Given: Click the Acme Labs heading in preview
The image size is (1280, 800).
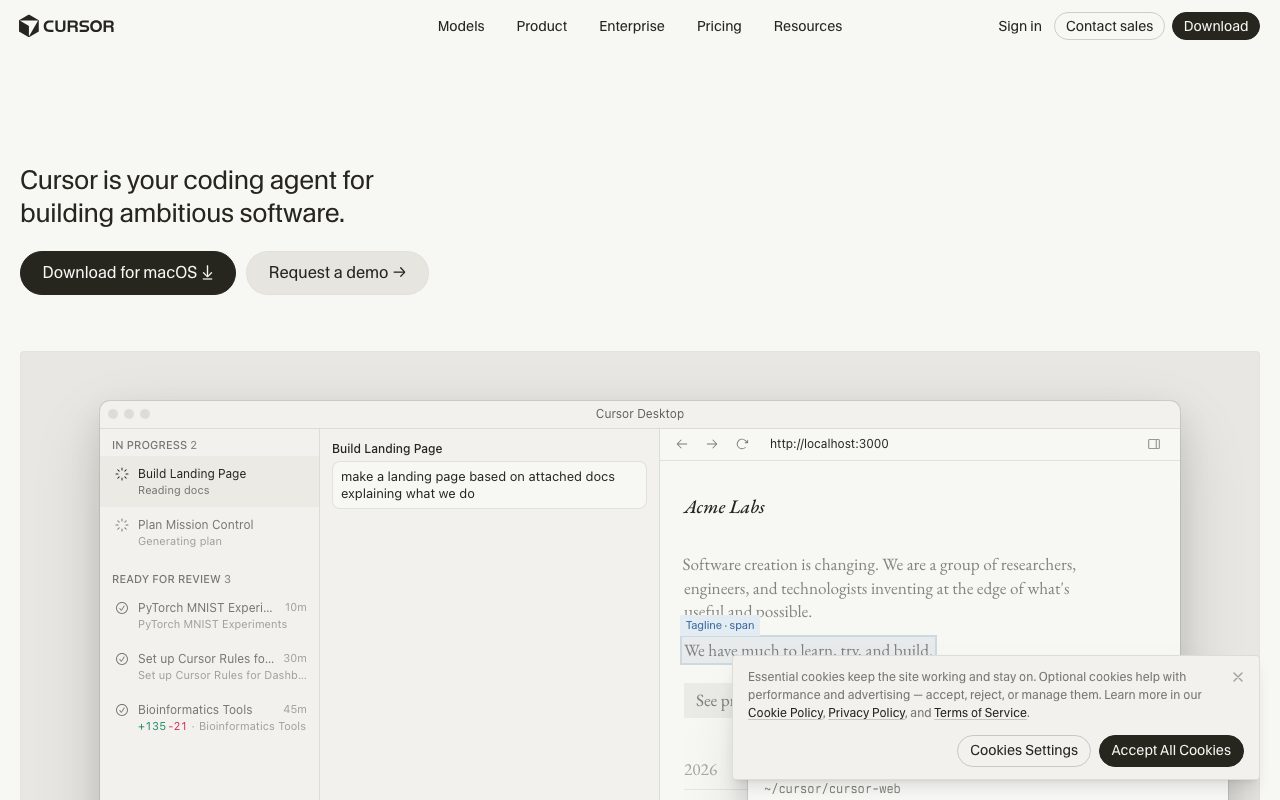Looking at the screenshot, I should coord(724,507).
